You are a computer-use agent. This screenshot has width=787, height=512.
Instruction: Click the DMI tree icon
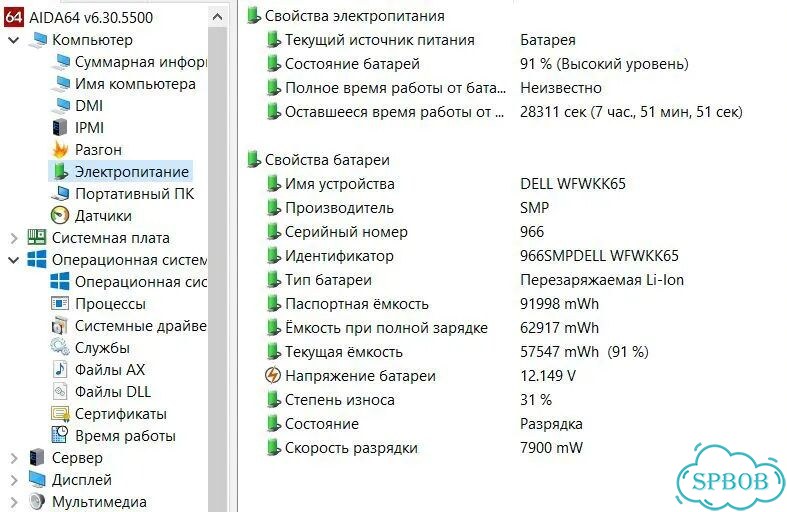pos(61,106)
